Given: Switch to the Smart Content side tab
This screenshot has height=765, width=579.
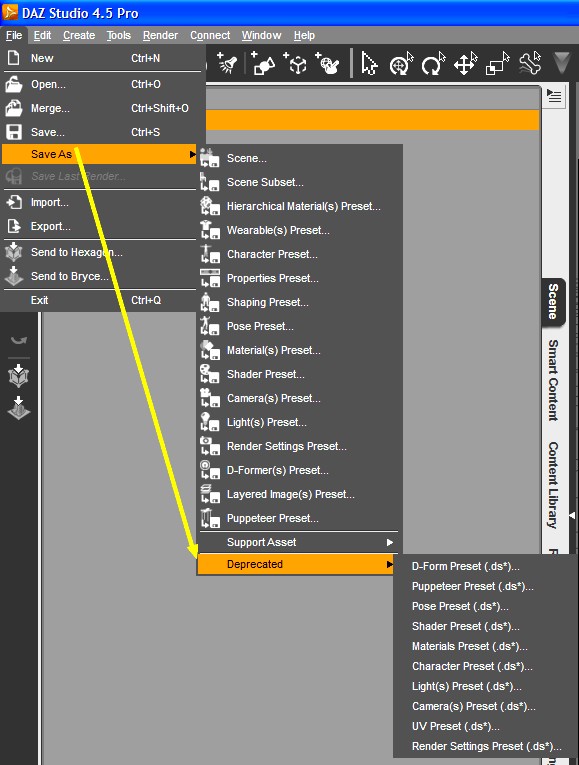Looking at the screenshot, I should 553,380.
